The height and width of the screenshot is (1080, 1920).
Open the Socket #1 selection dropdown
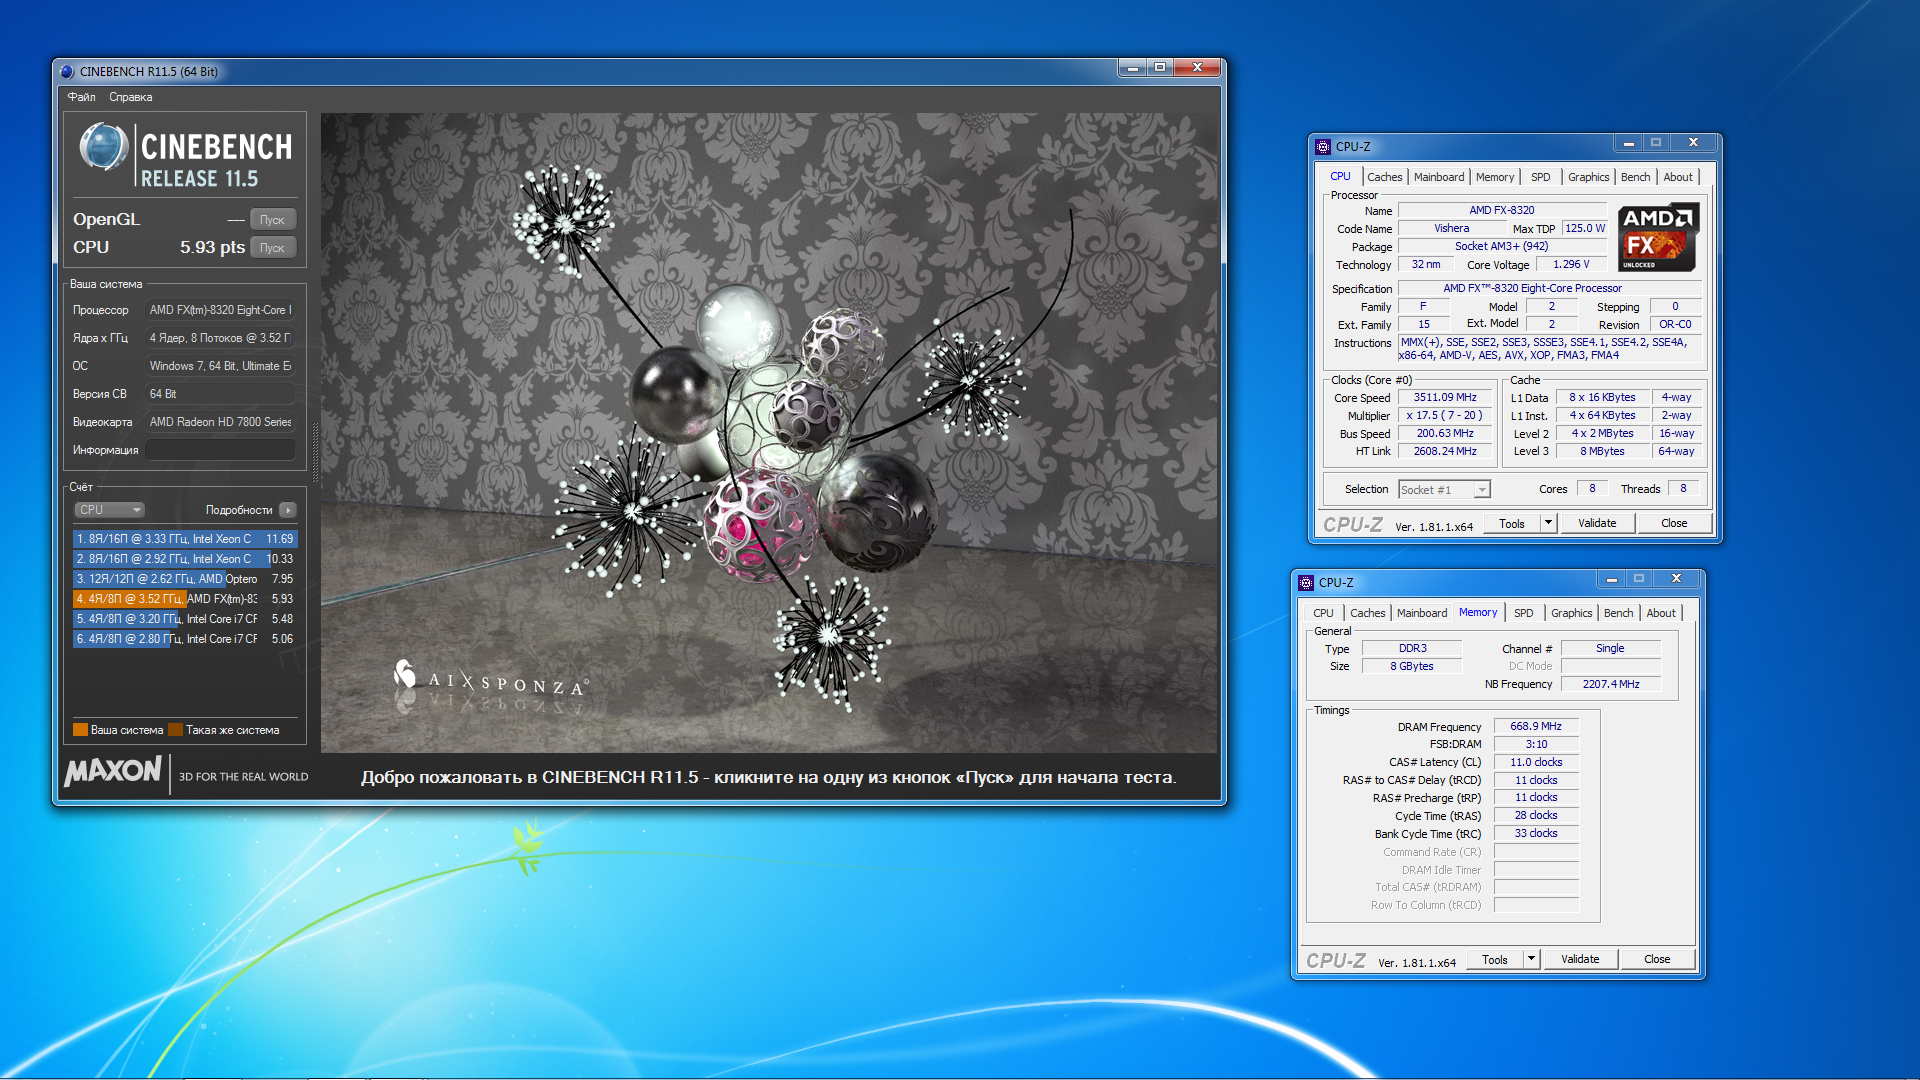coord(1444,489)
